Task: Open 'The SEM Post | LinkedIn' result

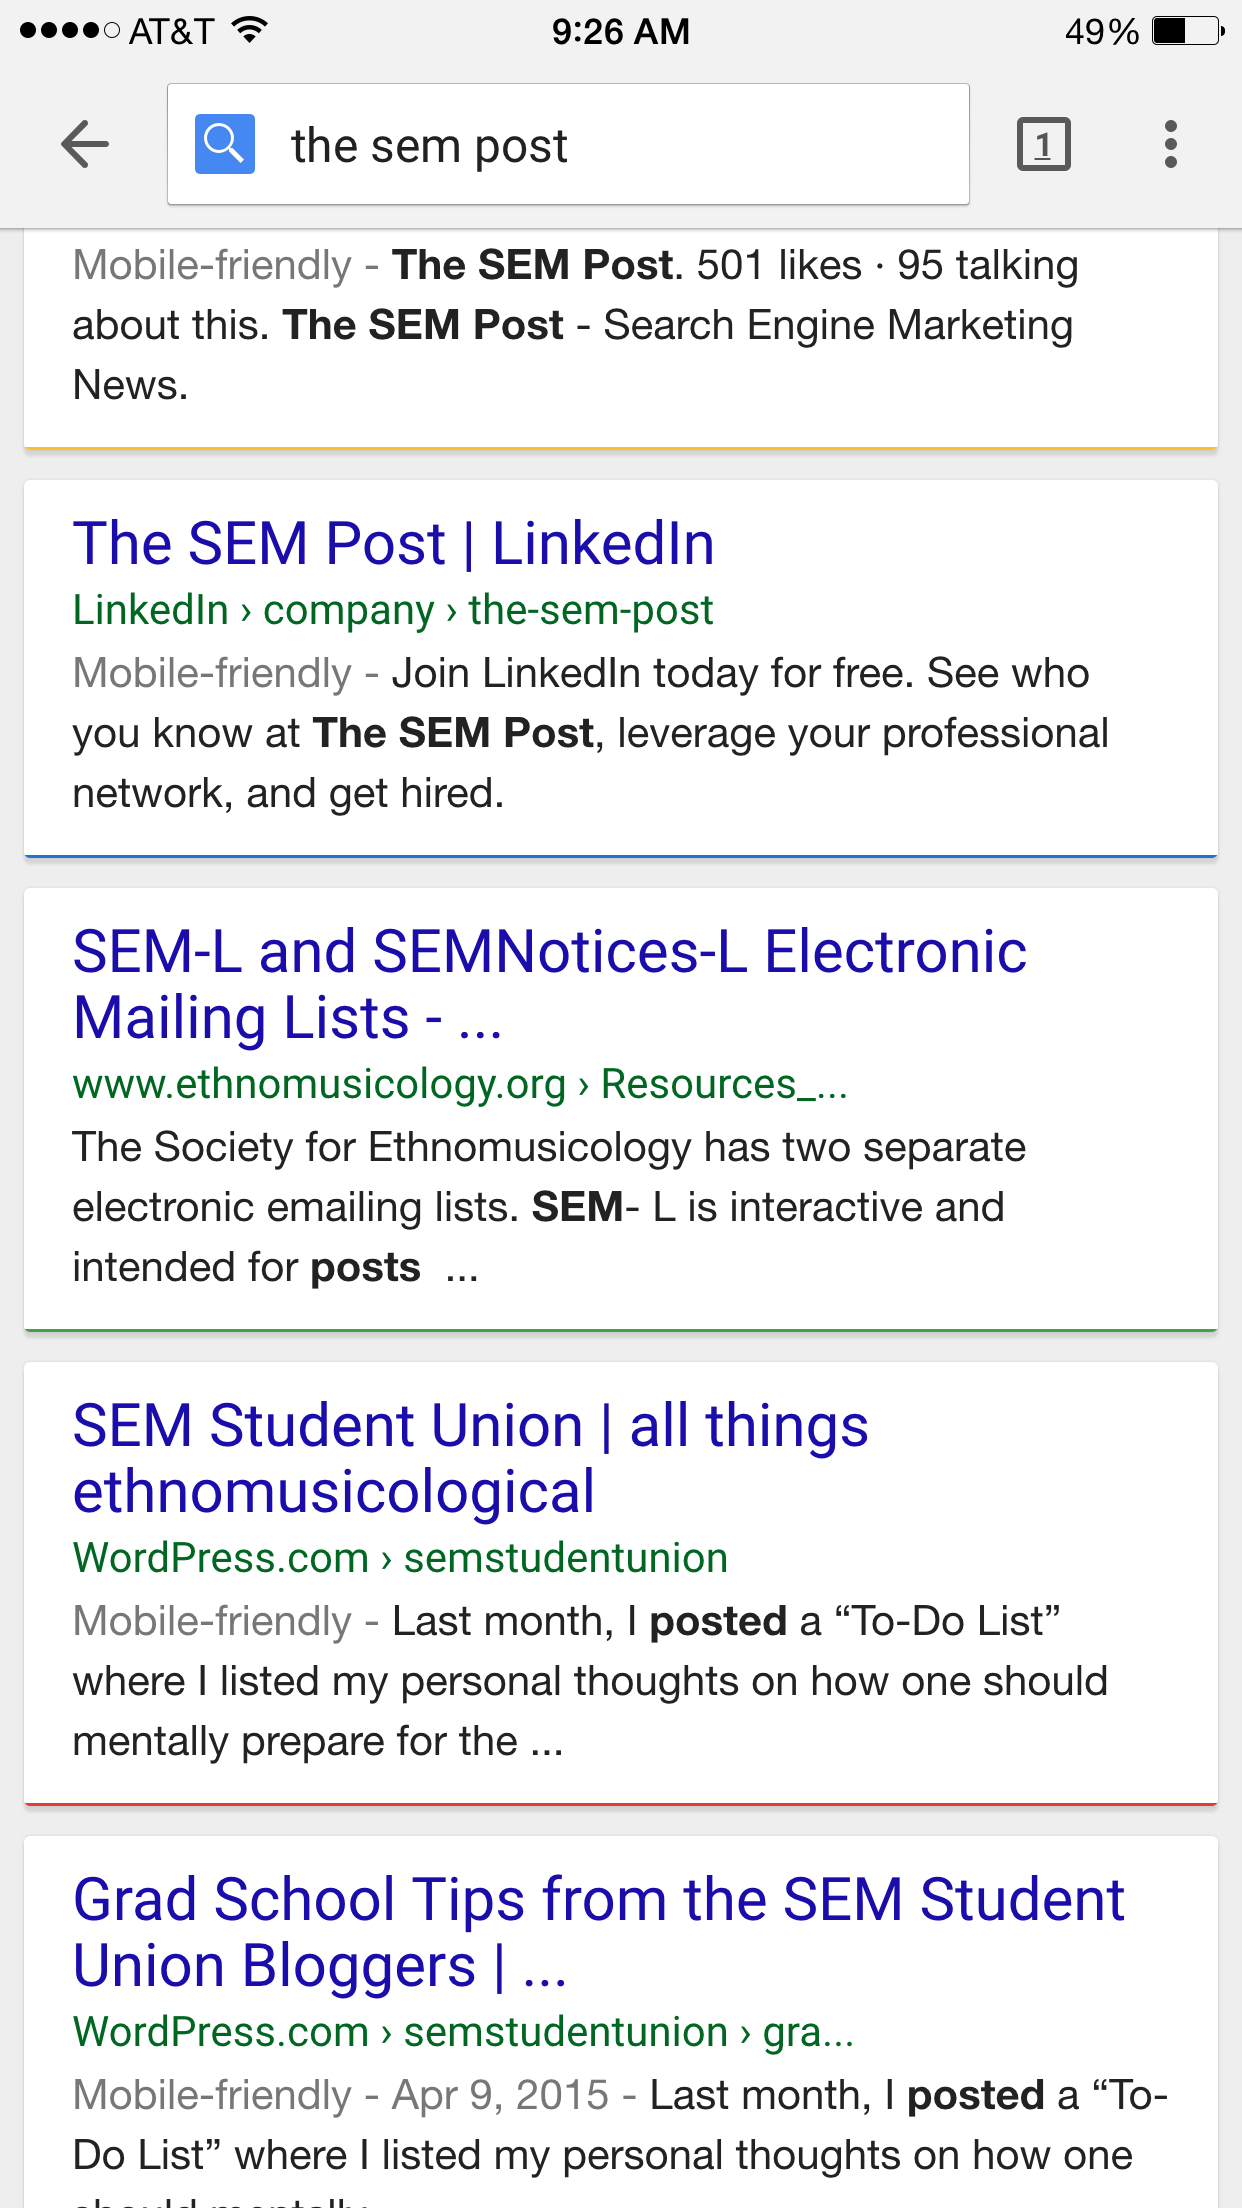Action: coord(393,544)
